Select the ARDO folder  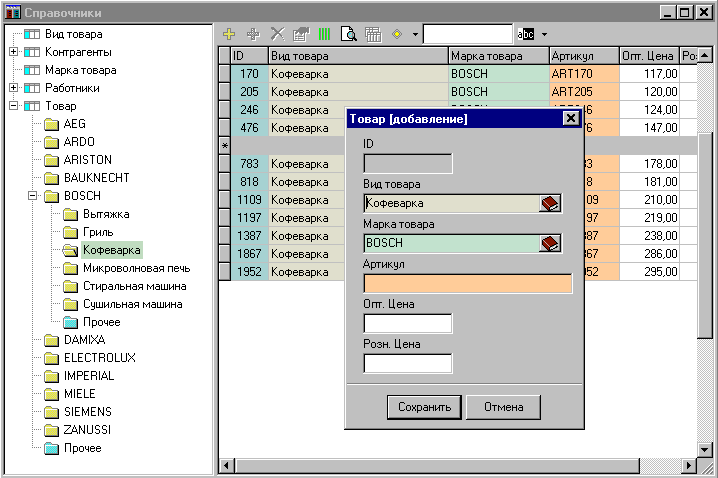(79, 142)
